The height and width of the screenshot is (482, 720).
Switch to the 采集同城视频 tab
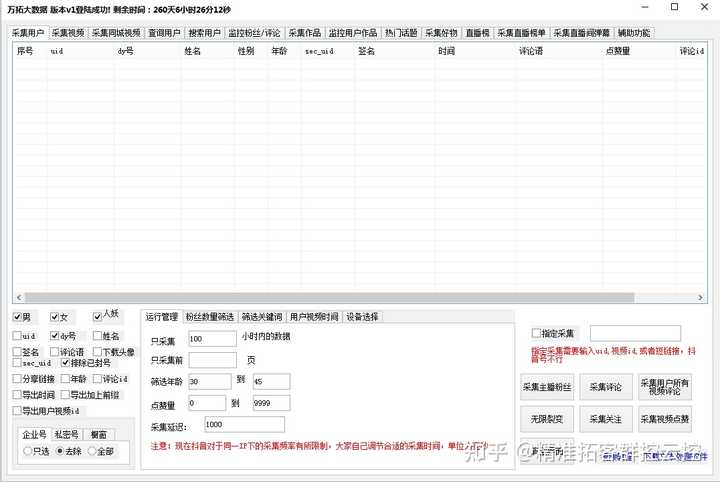coord(116,33)
